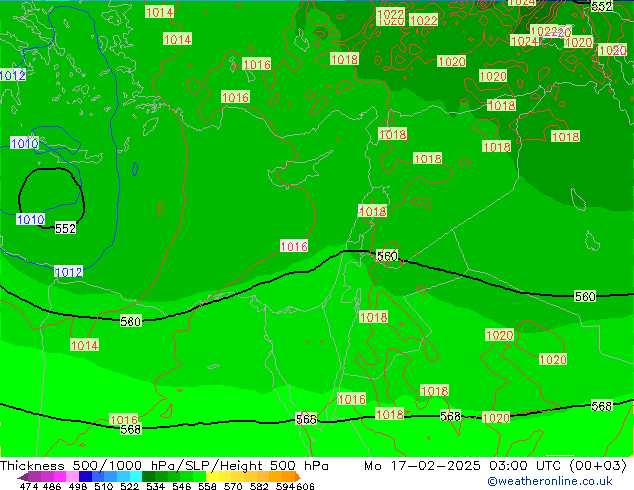Click the blue 1010 label next to black 552
The height and width of the screenshot is (490, 634).
click(30, 220)
